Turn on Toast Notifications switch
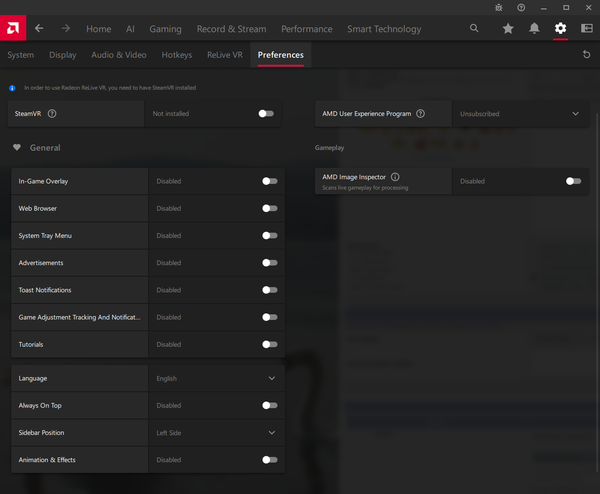 (x=270, y=290)
